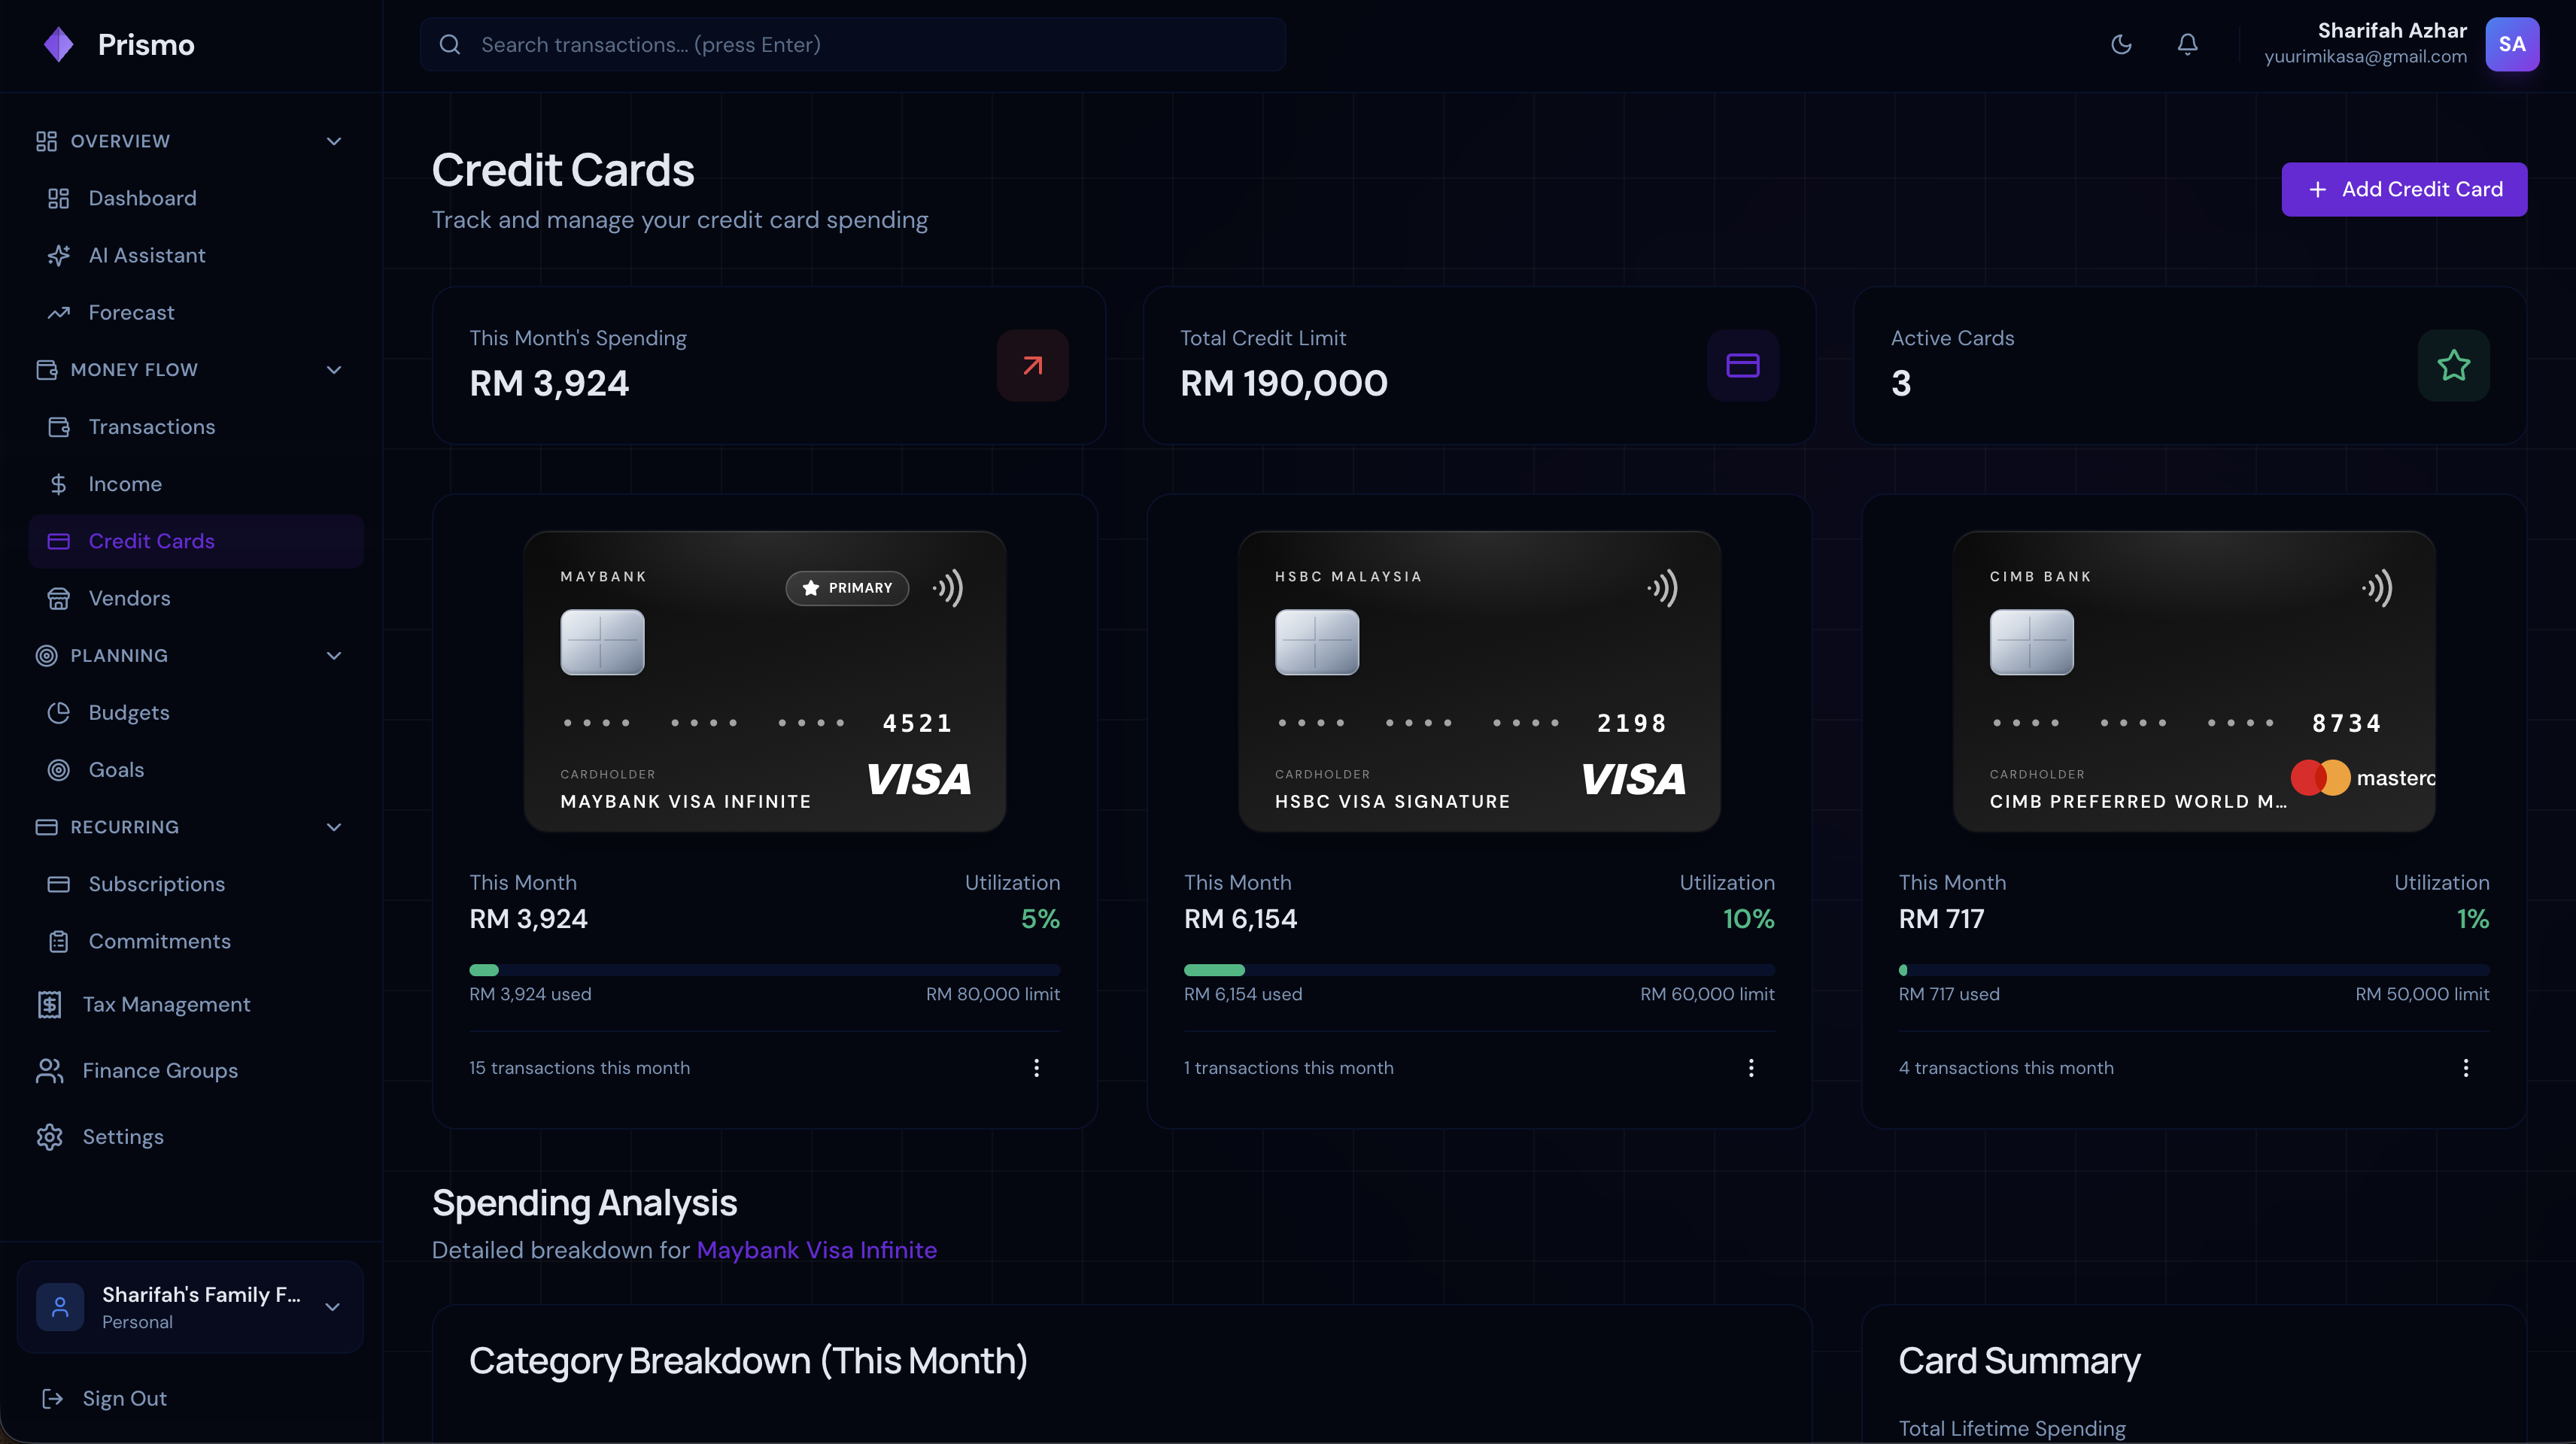
Task: Open the CIMB card three-dot options
Action: tap(2465, 1068)
